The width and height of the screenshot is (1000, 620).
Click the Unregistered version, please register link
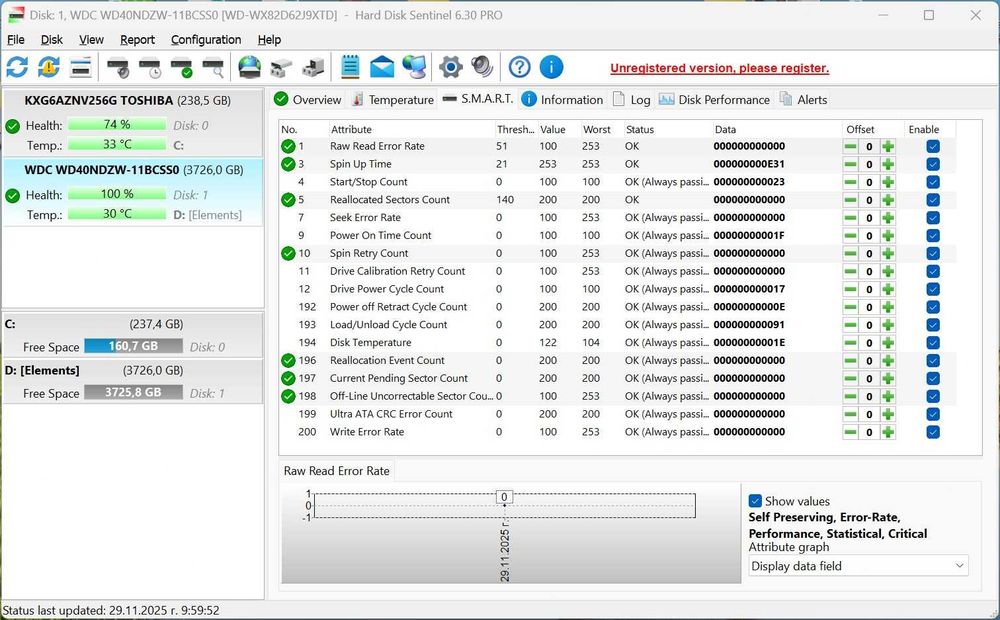(x=719, y=68)
